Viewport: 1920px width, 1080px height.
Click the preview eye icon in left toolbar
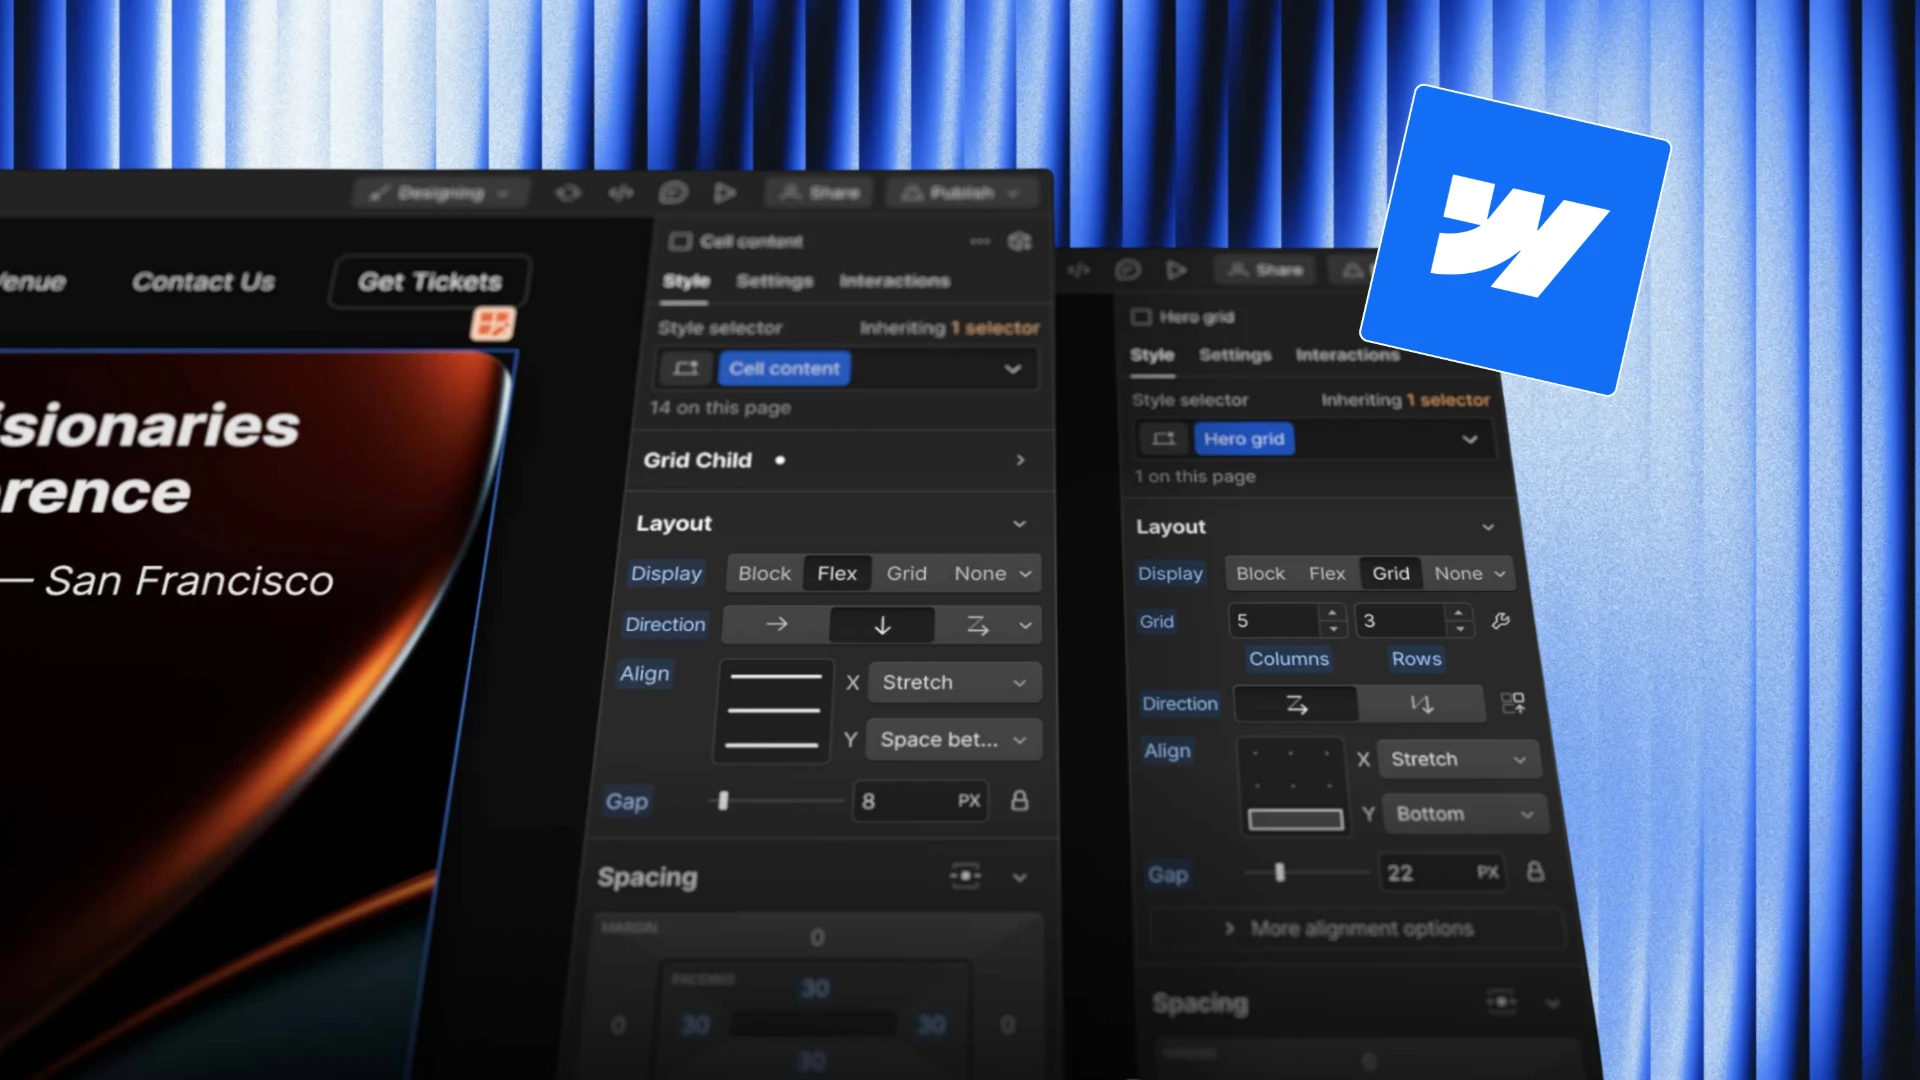pos(568,193)
